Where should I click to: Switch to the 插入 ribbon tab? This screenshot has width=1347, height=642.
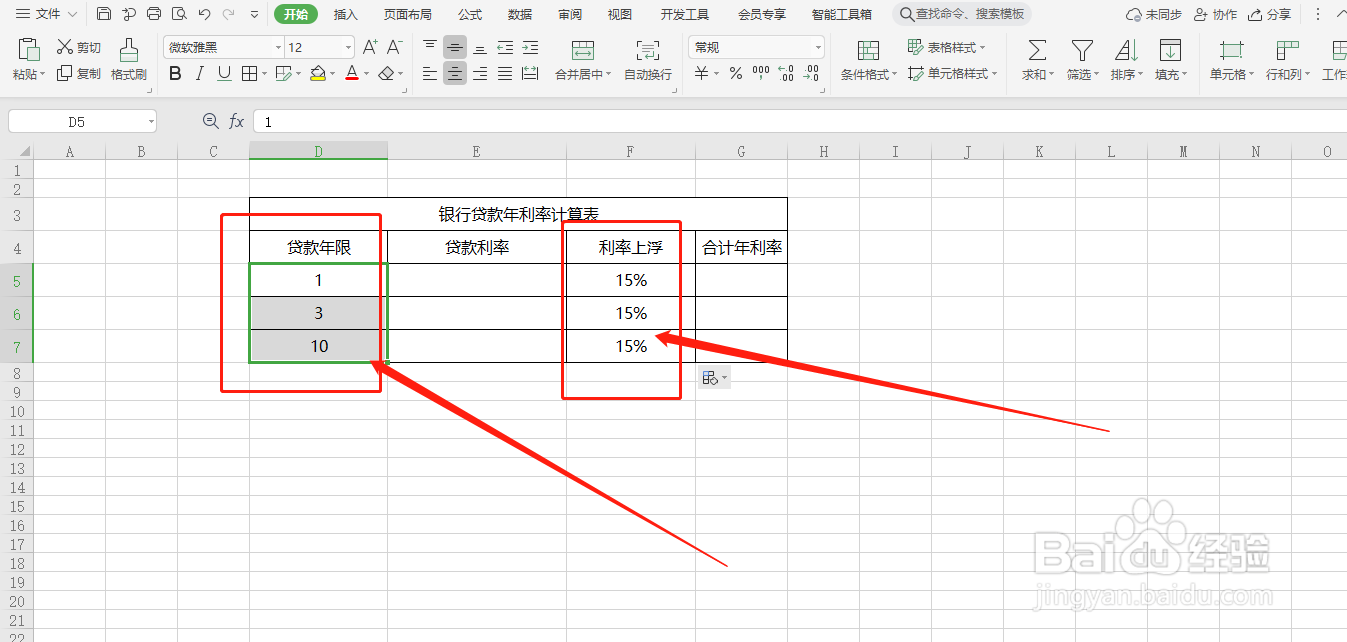tap(345, 14)
